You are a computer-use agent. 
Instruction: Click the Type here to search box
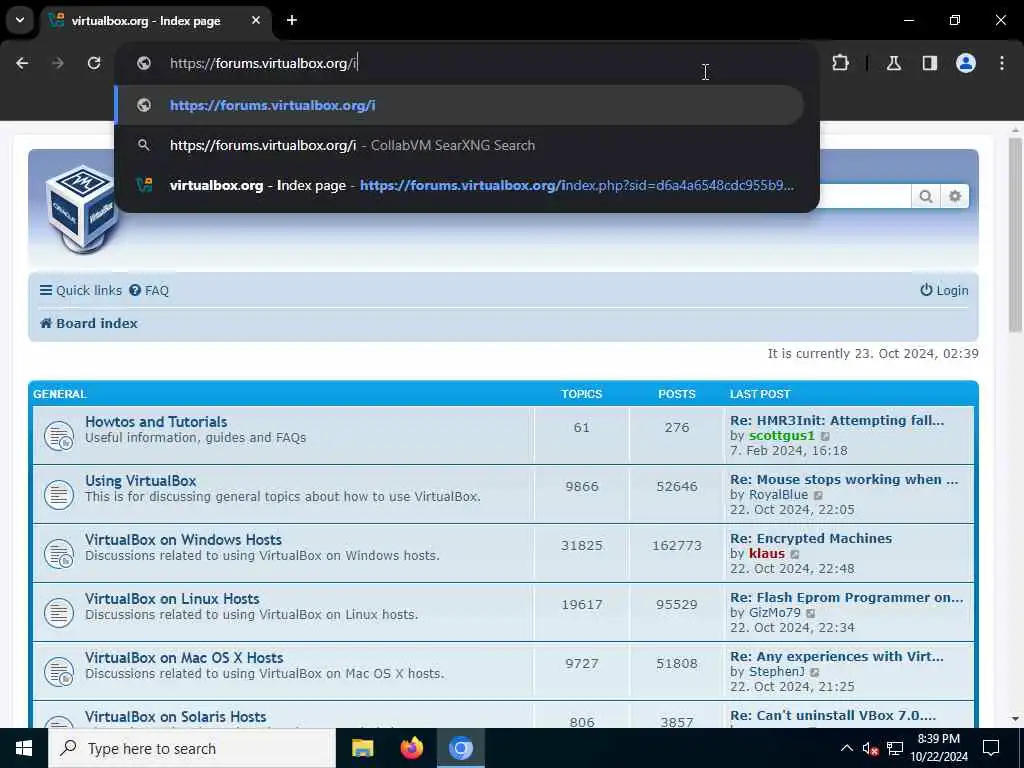tap(192, 748)
